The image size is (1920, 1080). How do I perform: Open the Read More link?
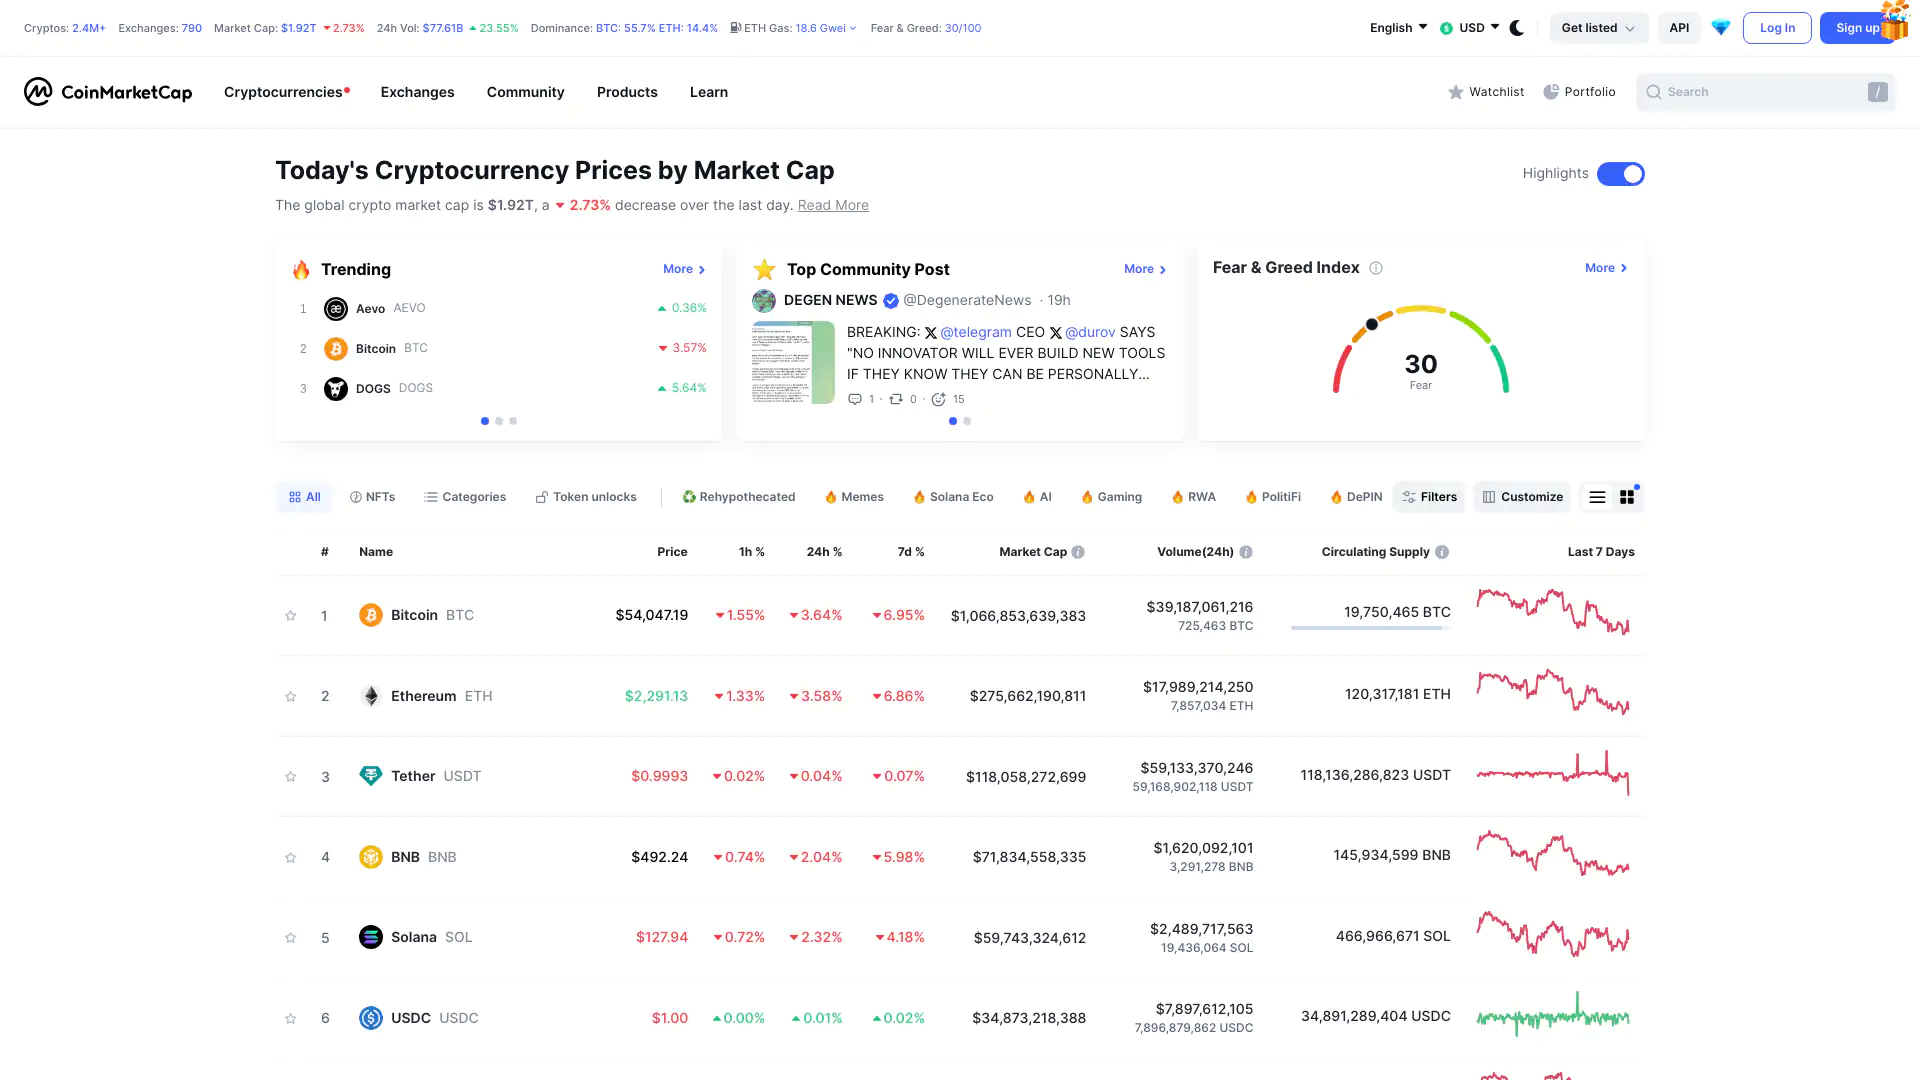click(x=832, y=205)
